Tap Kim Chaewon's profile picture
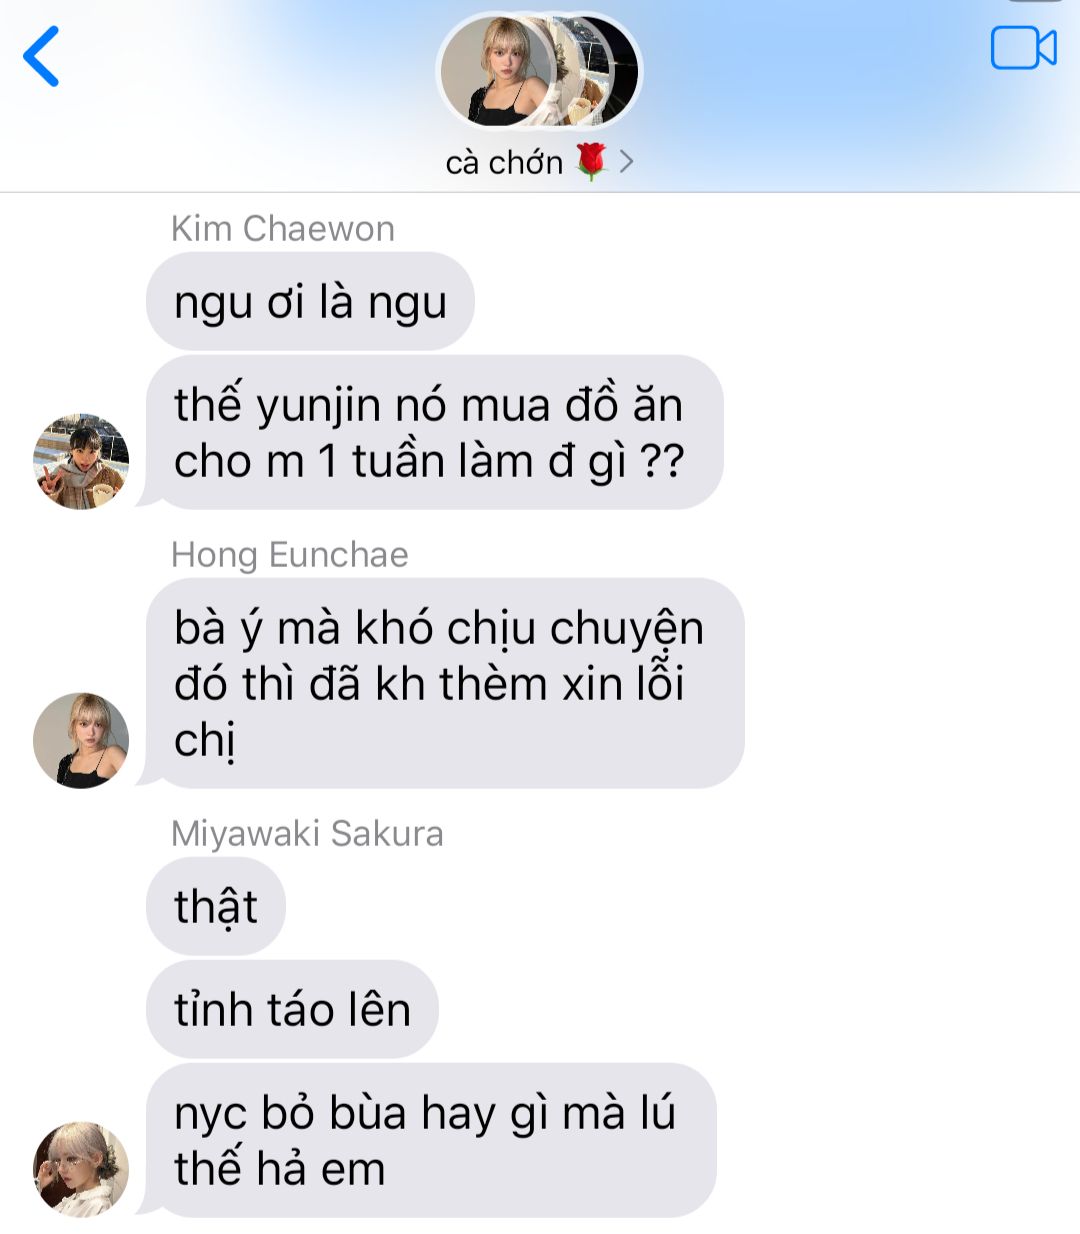 (81, 461)
